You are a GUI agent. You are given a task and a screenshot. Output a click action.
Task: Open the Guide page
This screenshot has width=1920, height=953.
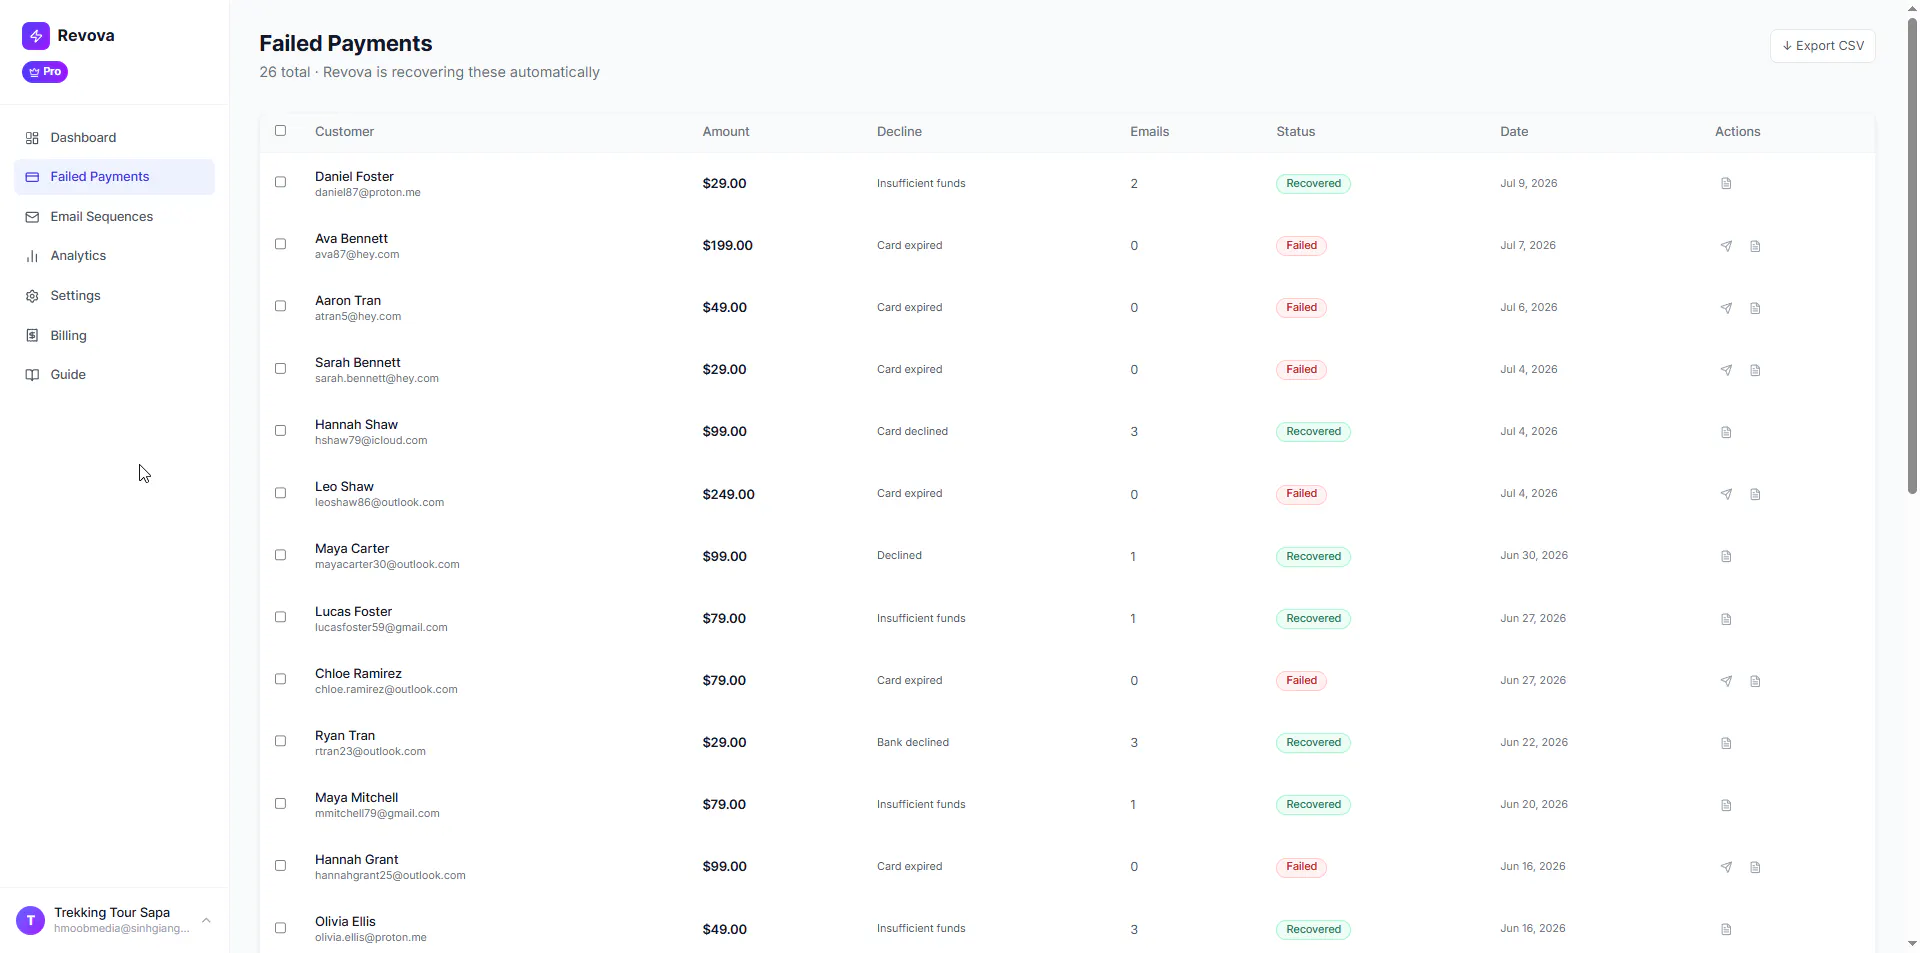click(x=114, y=375)
